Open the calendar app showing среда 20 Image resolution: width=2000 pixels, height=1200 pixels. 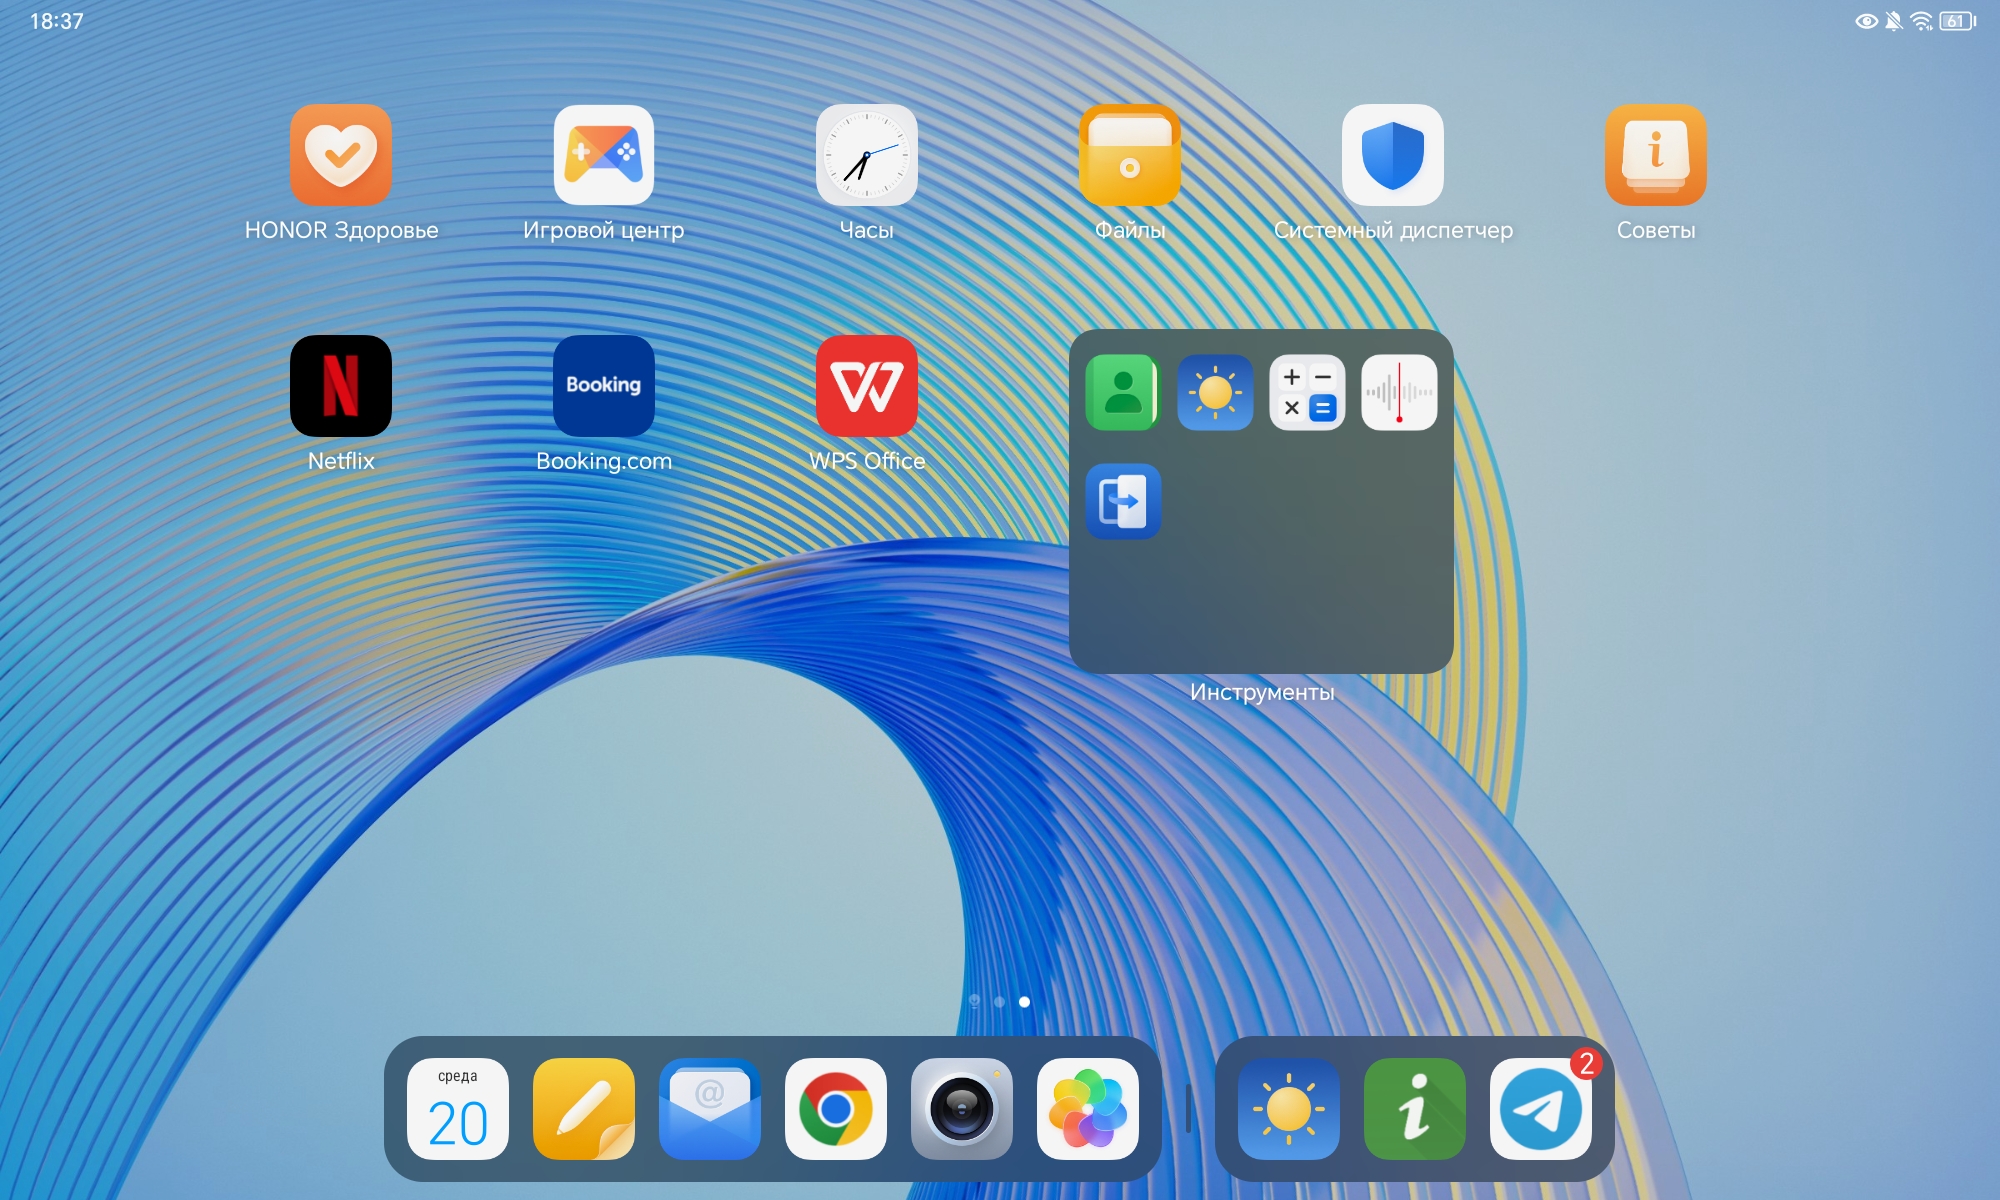click(x=458, y=1109)
